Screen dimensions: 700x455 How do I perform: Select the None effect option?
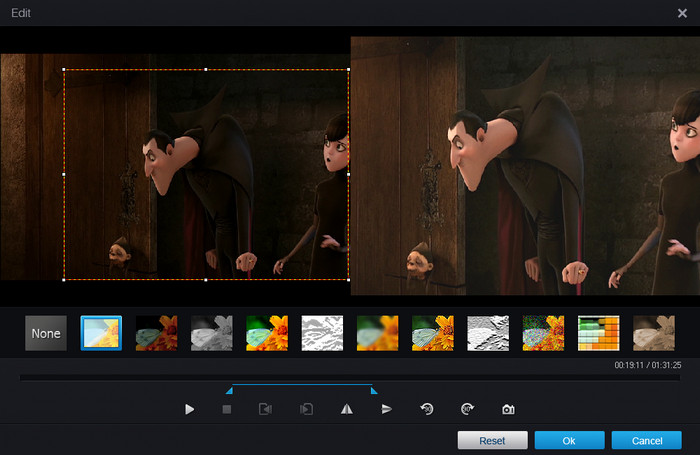point(46,333)
